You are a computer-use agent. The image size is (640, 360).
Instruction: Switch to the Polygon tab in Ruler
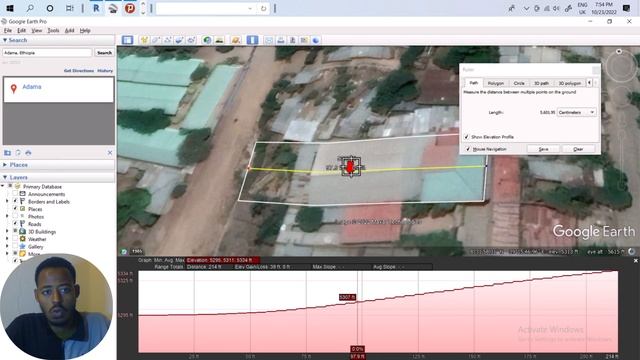[496, 83]
